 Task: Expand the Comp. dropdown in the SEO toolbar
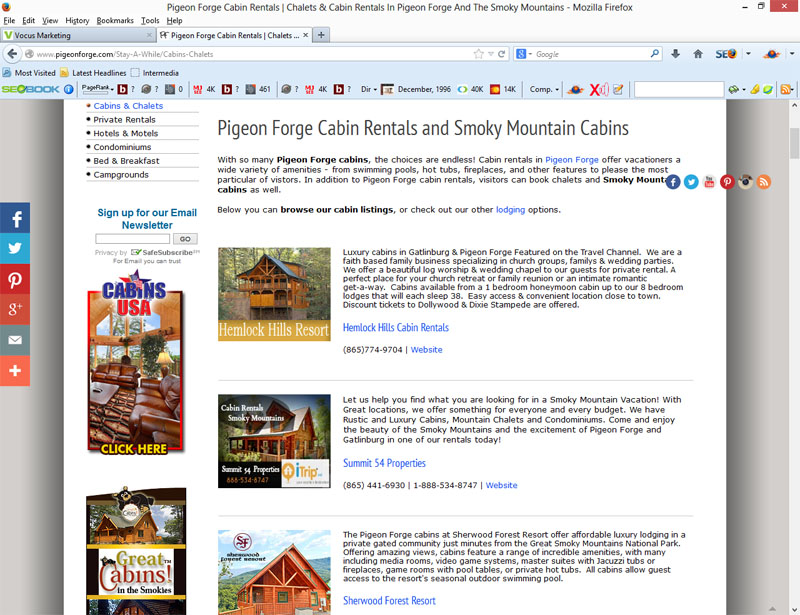(x=544, y=89)
